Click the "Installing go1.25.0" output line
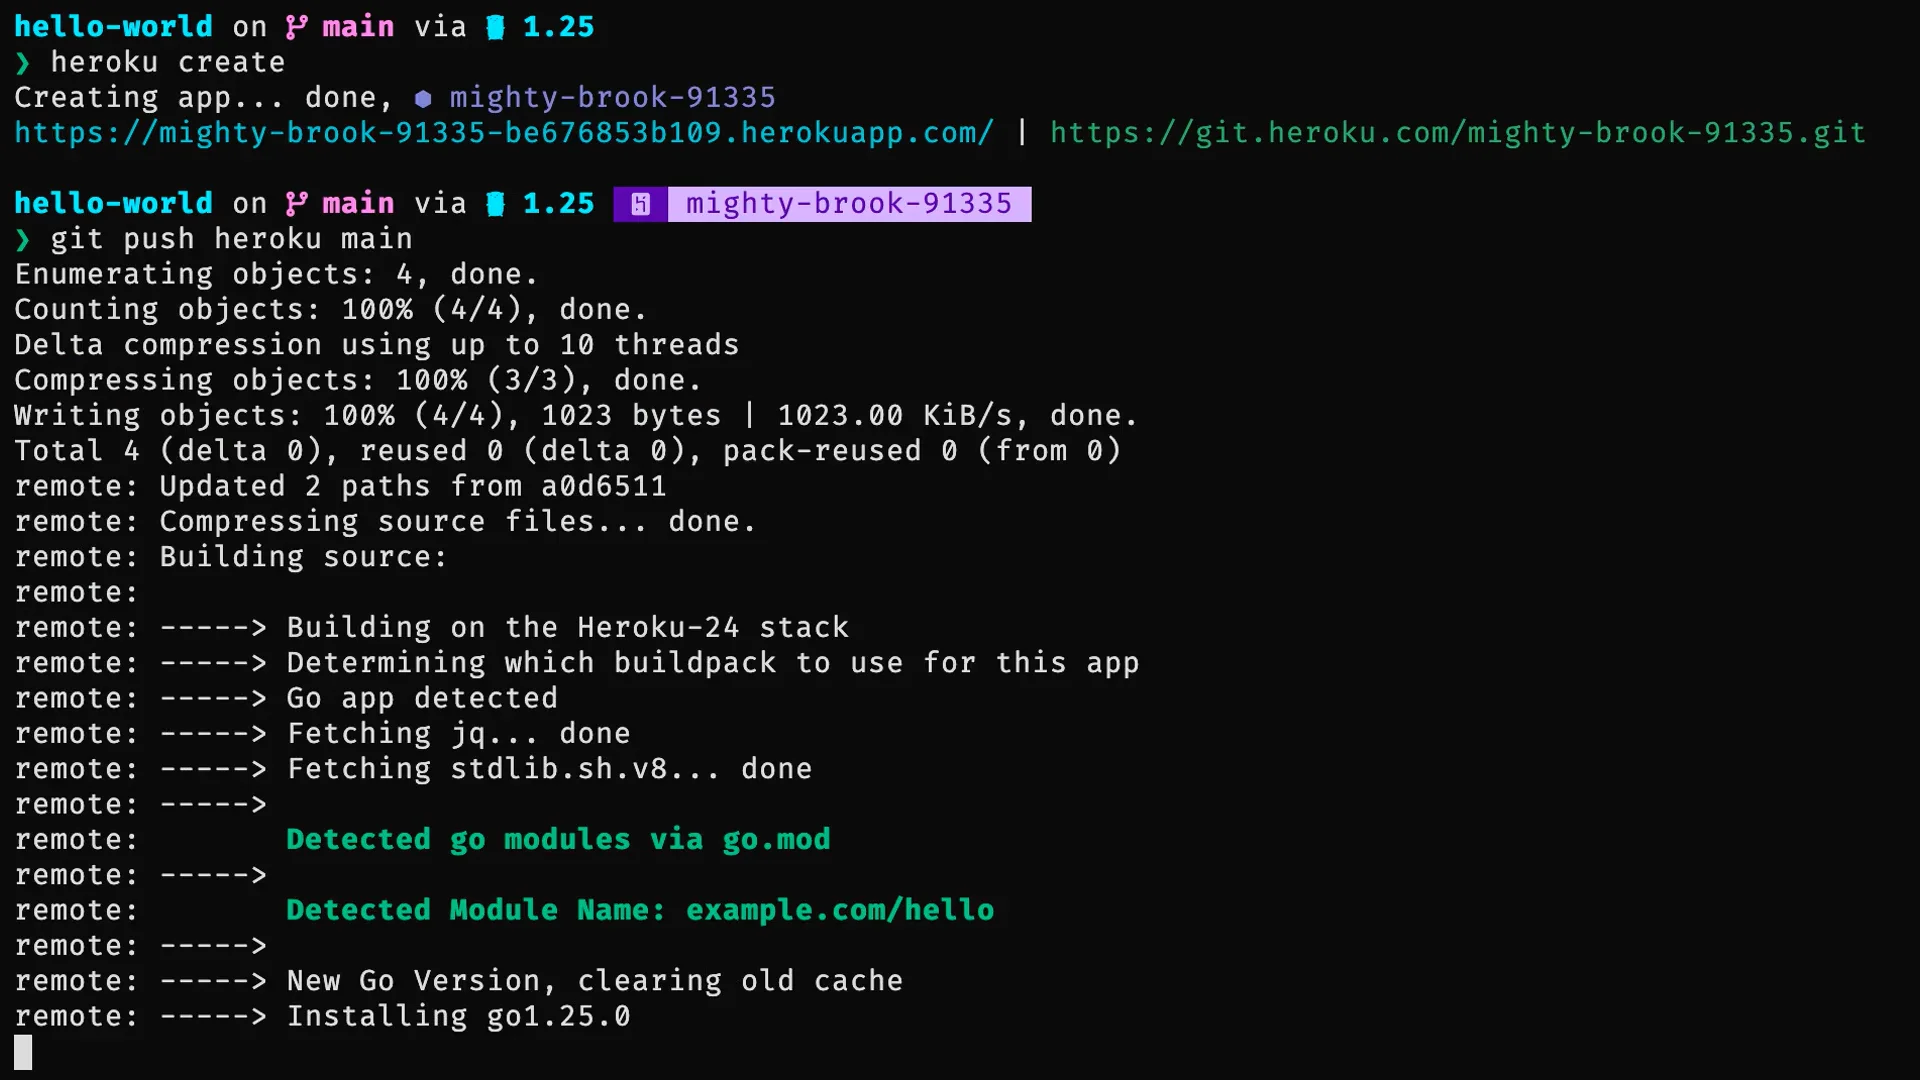 (458, 1017)
